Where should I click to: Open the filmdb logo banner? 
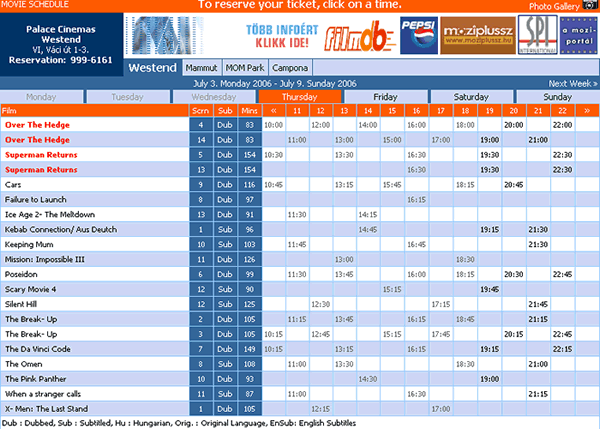click(x=360, y=36)
